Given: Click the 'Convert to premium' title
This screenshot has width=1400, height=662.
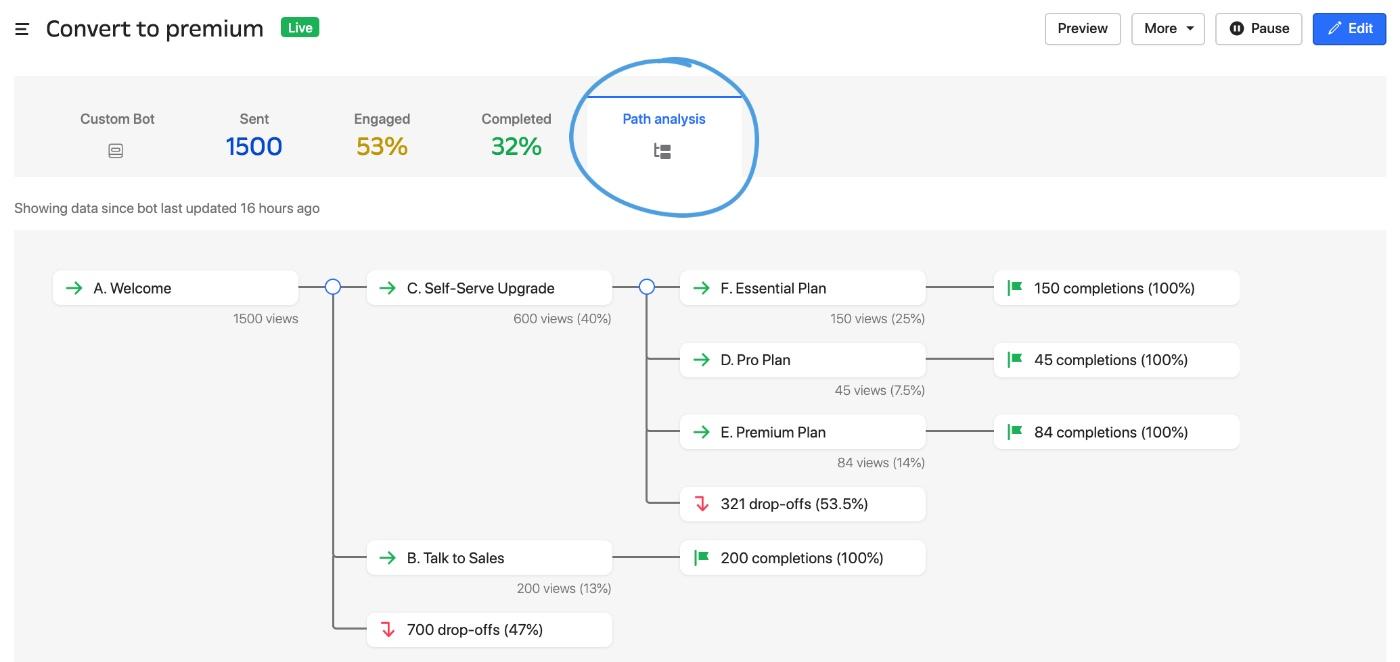Looking at the screenshot, I should tap(155, 29).
